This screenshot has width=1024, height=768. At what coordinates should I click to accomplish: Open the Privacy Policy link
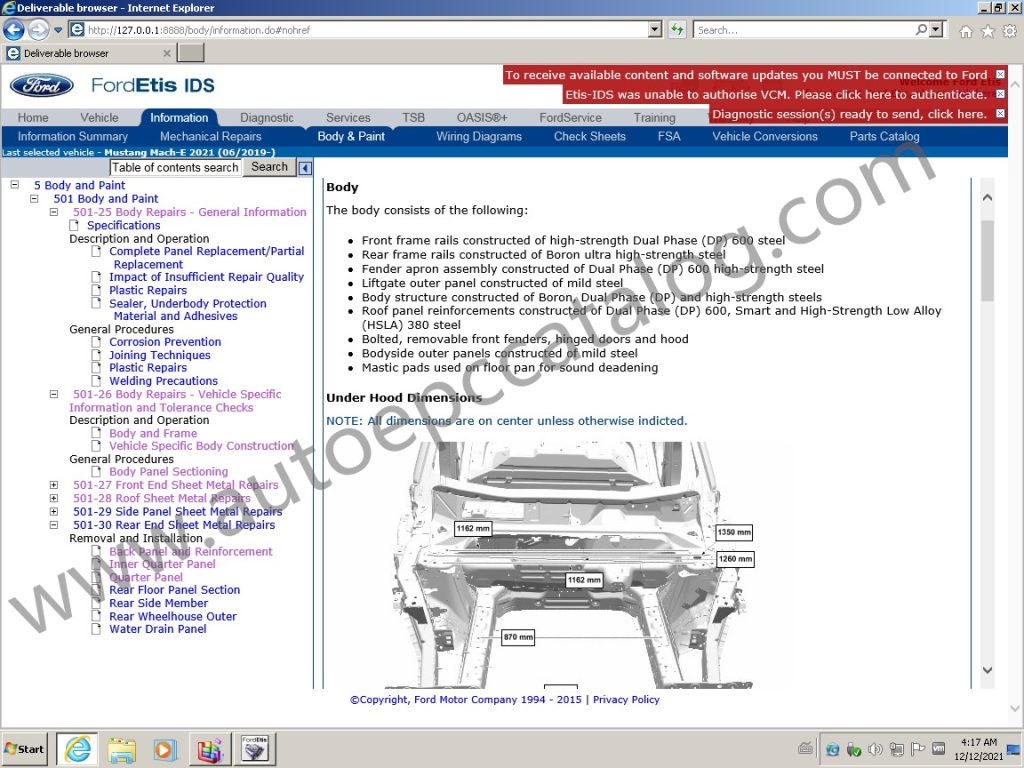(626, 700)
